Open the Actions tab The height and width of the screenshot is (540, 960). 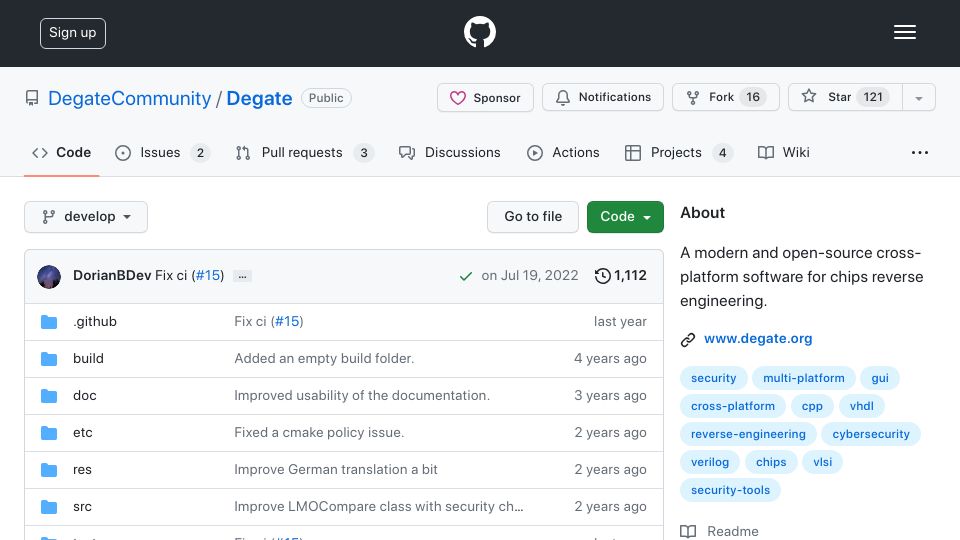click(x=563, y=152)
